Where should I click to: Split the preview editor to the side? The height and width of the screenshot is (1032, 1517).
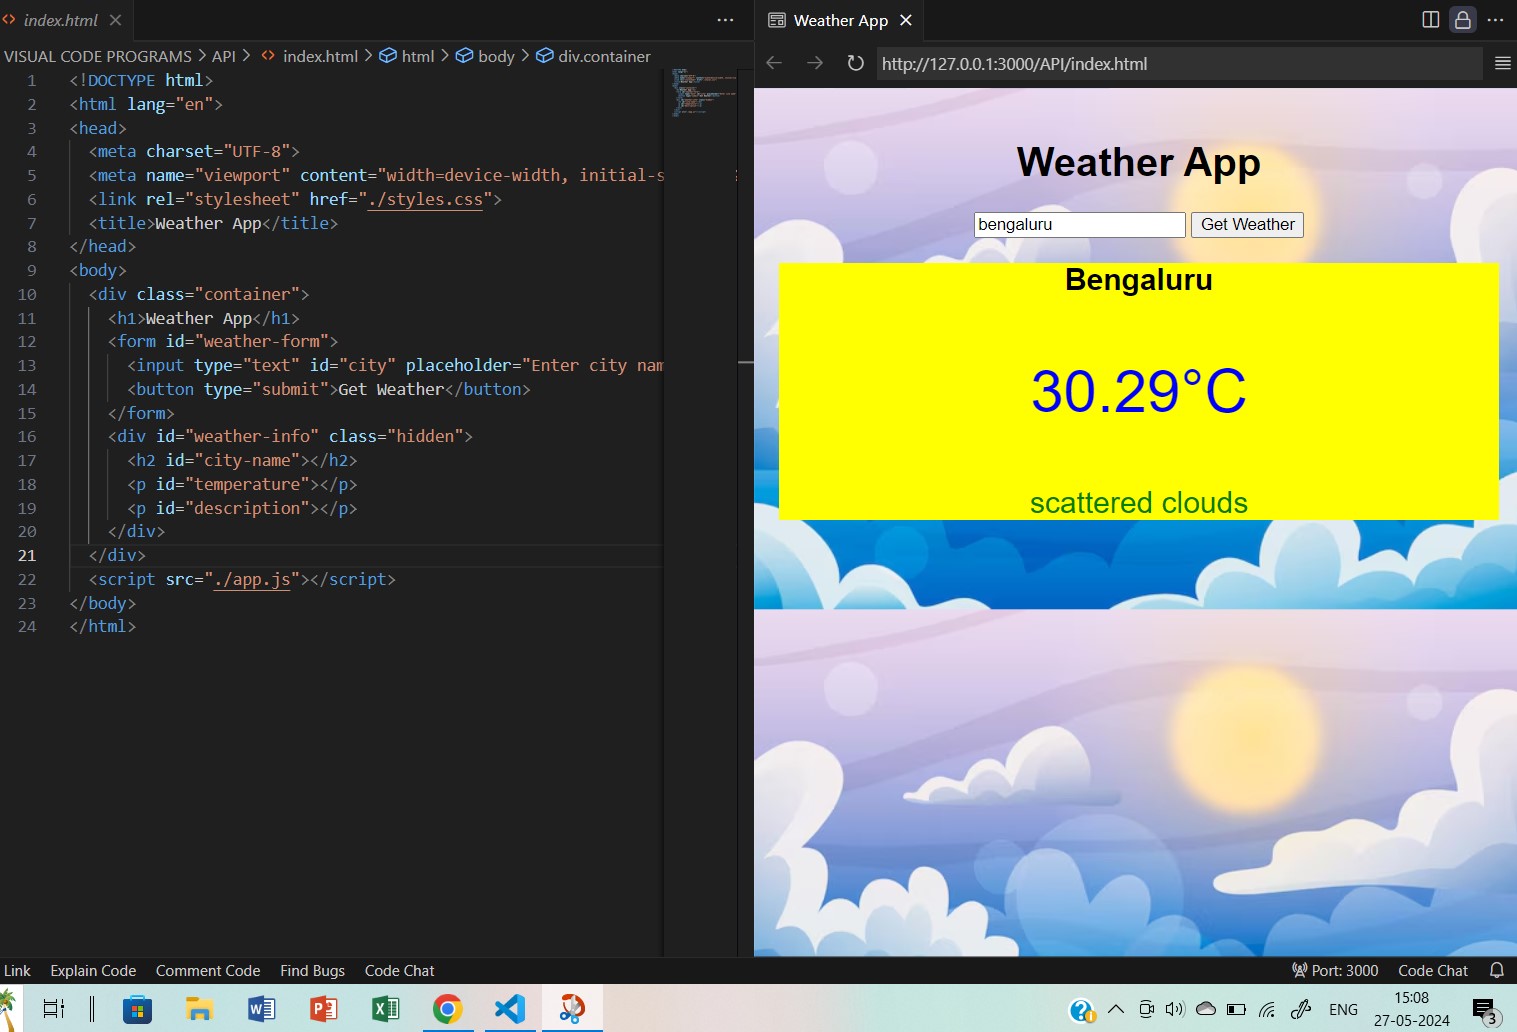(1430, 20)
